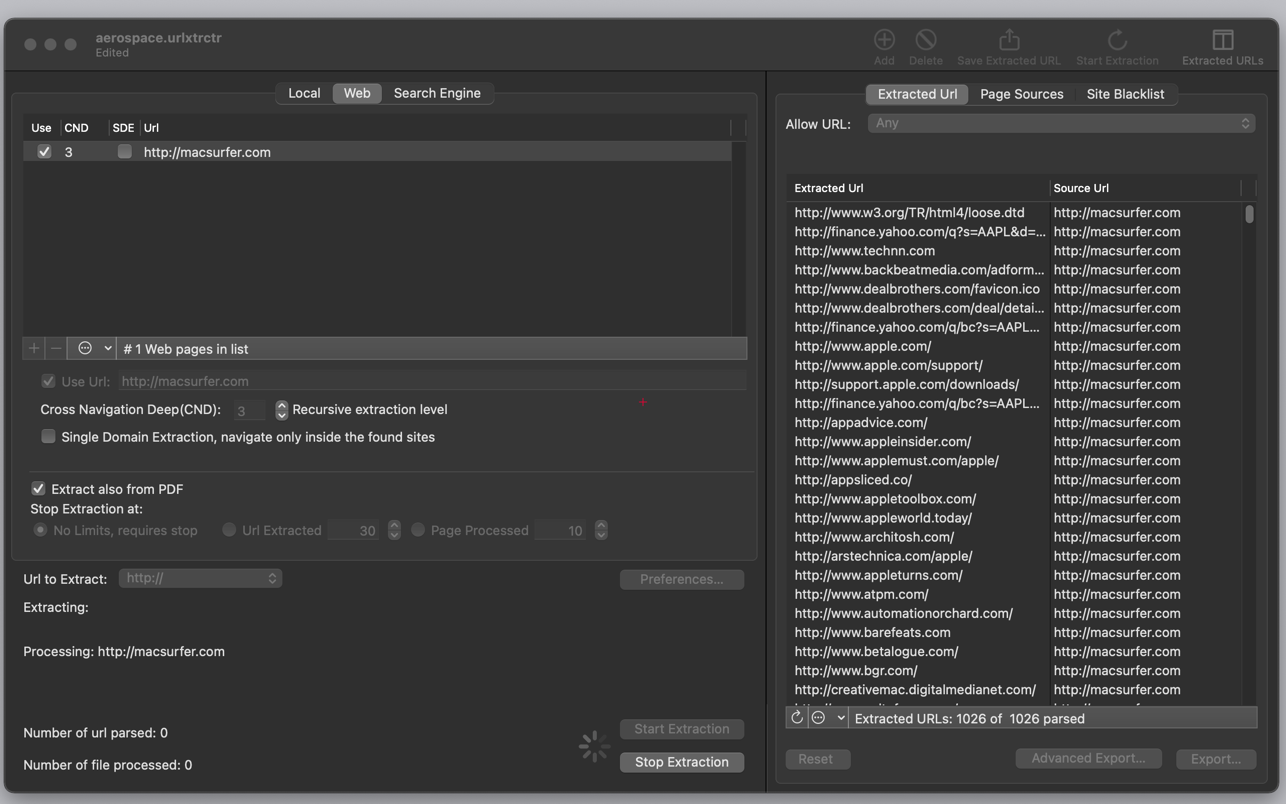Viewport: 1286px width, 804px height.
Task: Click the extracted URLs list scrollbar
Action: click(1249, 214)
